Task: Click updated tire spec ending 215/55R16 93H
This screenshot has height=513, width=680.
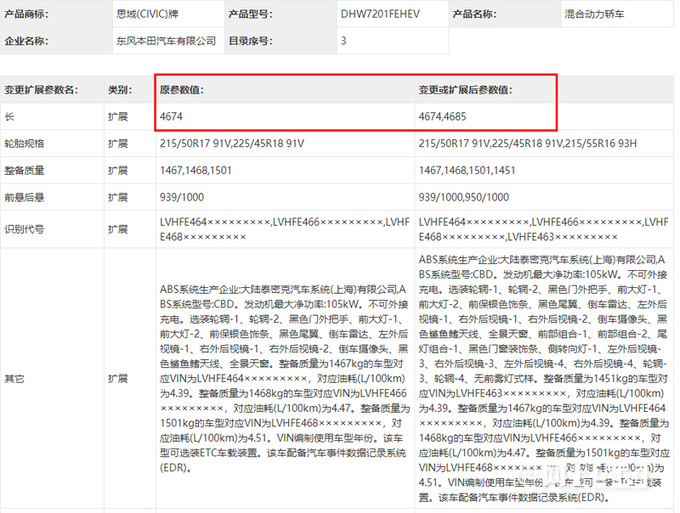Action: click(528, 144)
